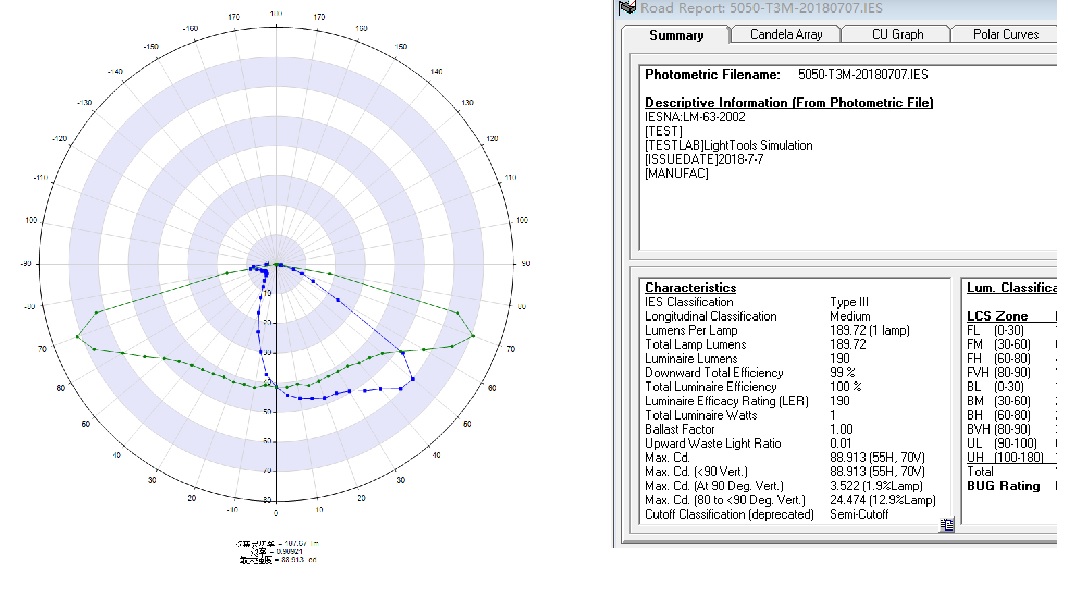Select the IES Classification row
Image resolution: width=1076 pixels, height=590 pixels.
[689, 302]
